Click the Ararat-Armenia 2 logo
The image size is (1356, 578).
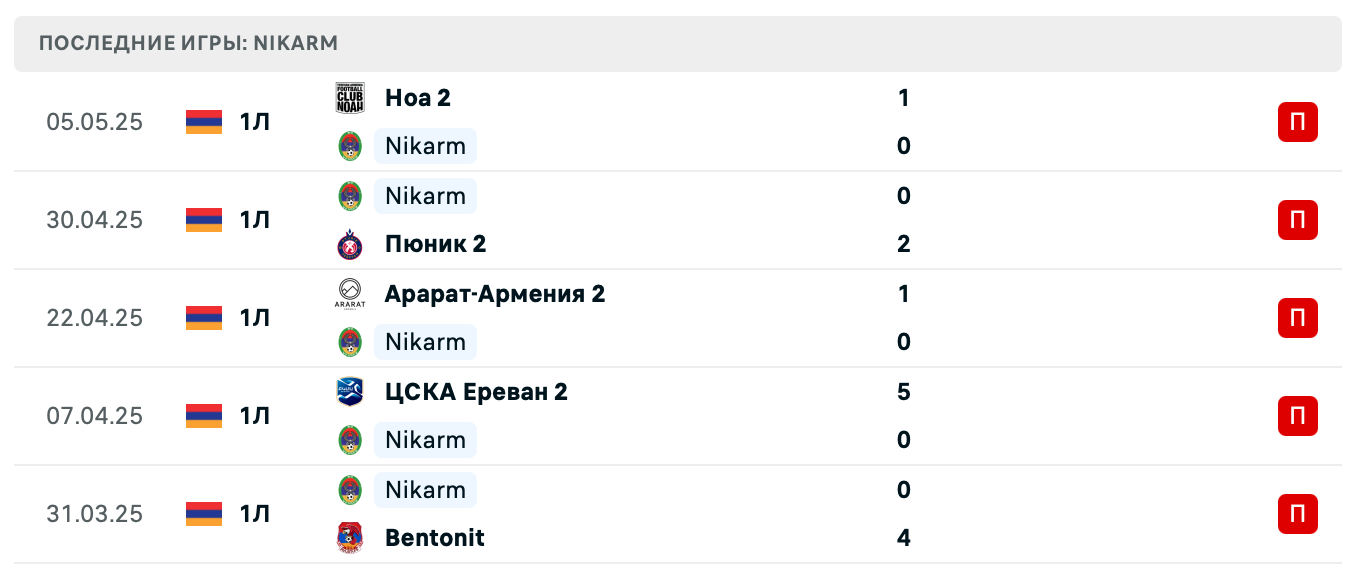pyautogui.click(x=349, y=294)
